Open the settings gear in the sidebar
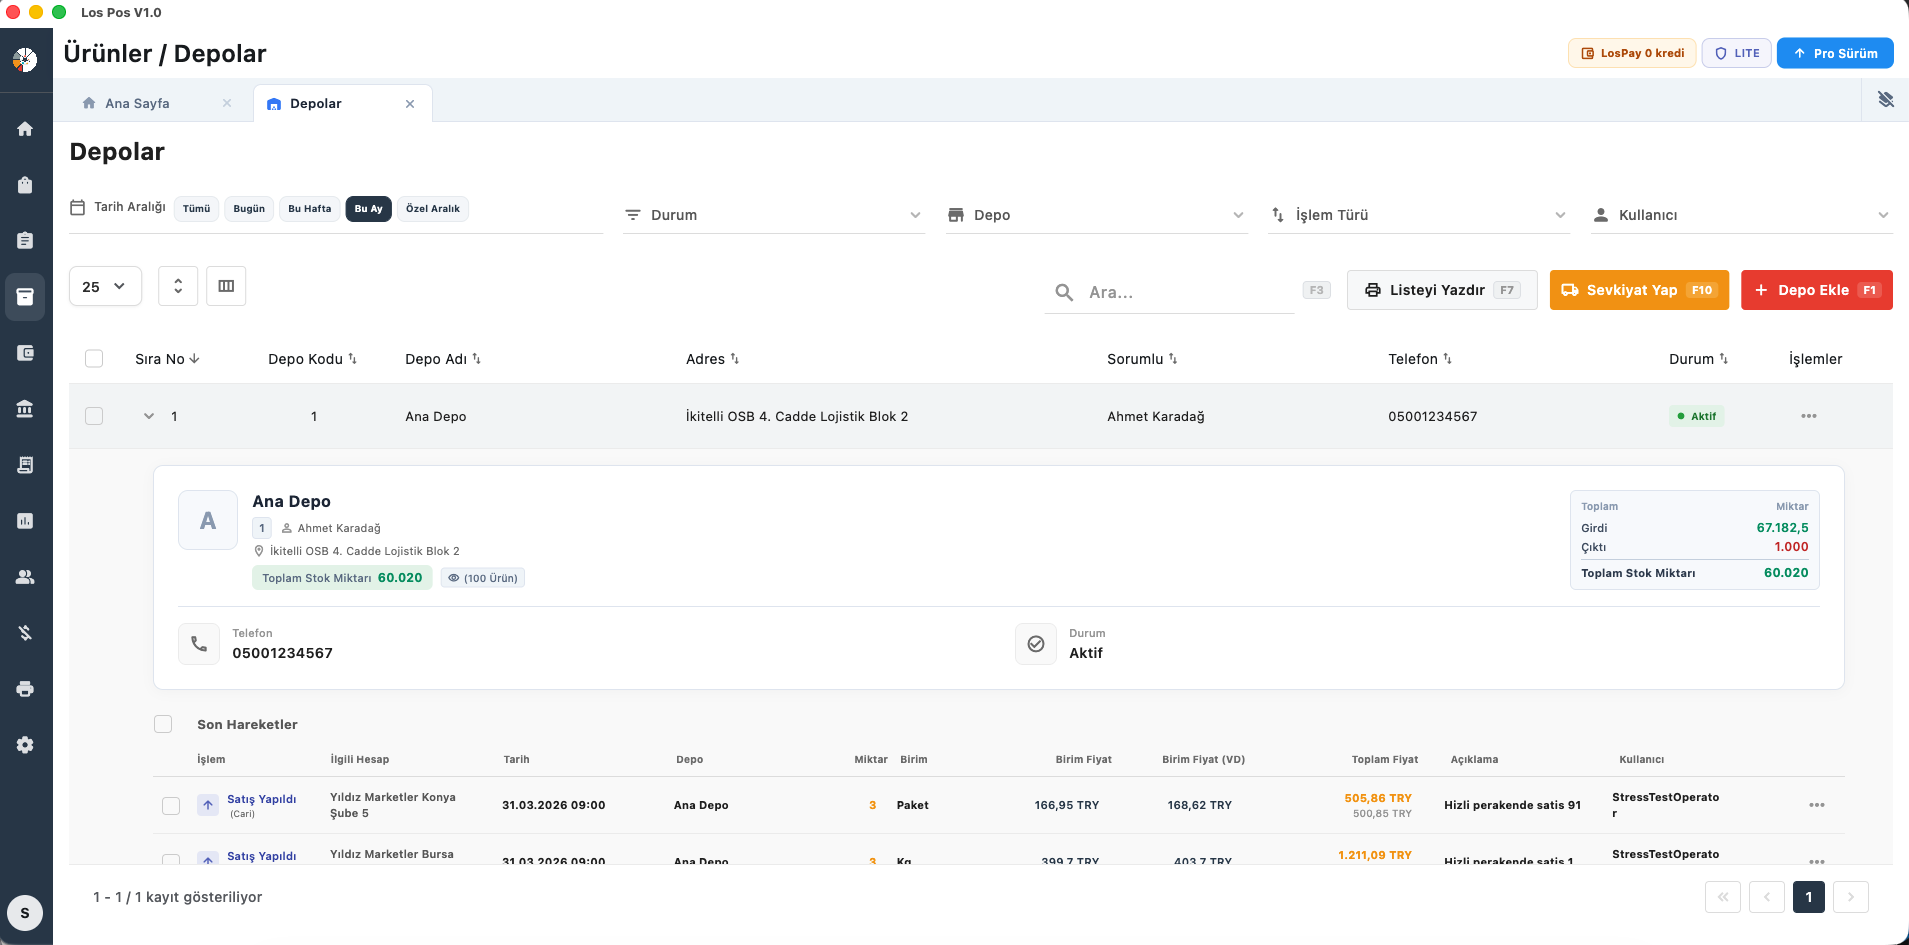This screenshot has height=945, width=1909. (25, 745)
